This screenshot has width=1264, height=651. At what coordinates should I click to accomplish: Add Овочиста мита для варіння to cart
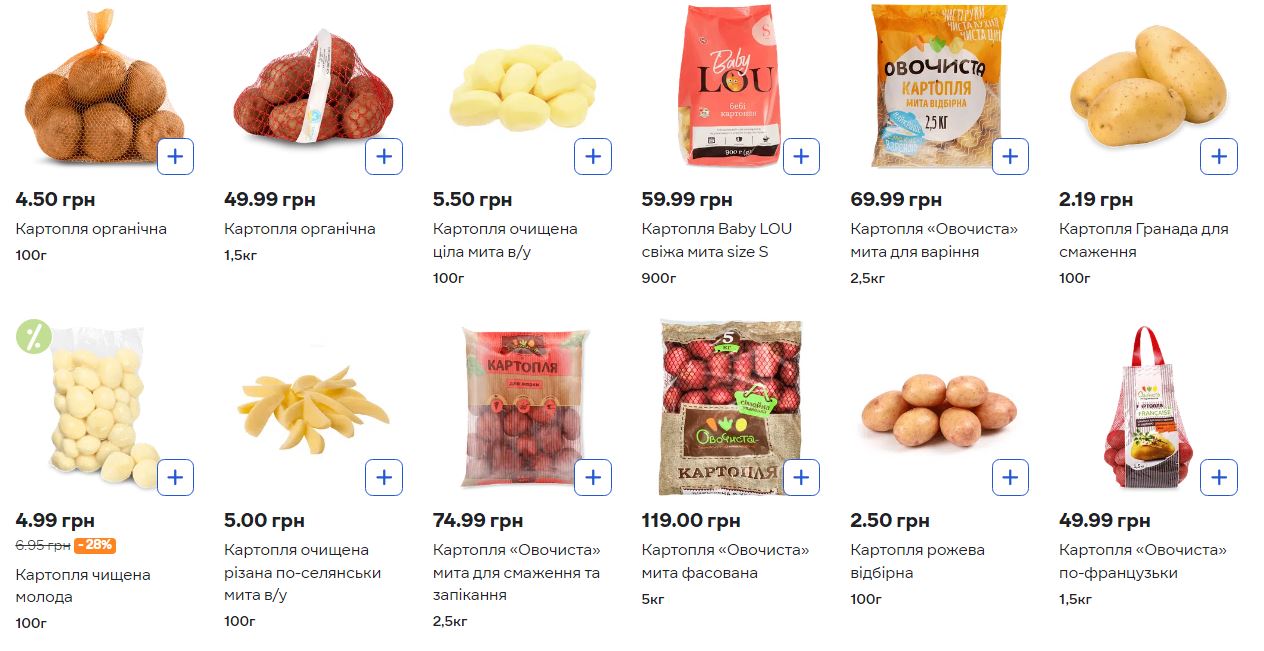(x=1010, y=156)
